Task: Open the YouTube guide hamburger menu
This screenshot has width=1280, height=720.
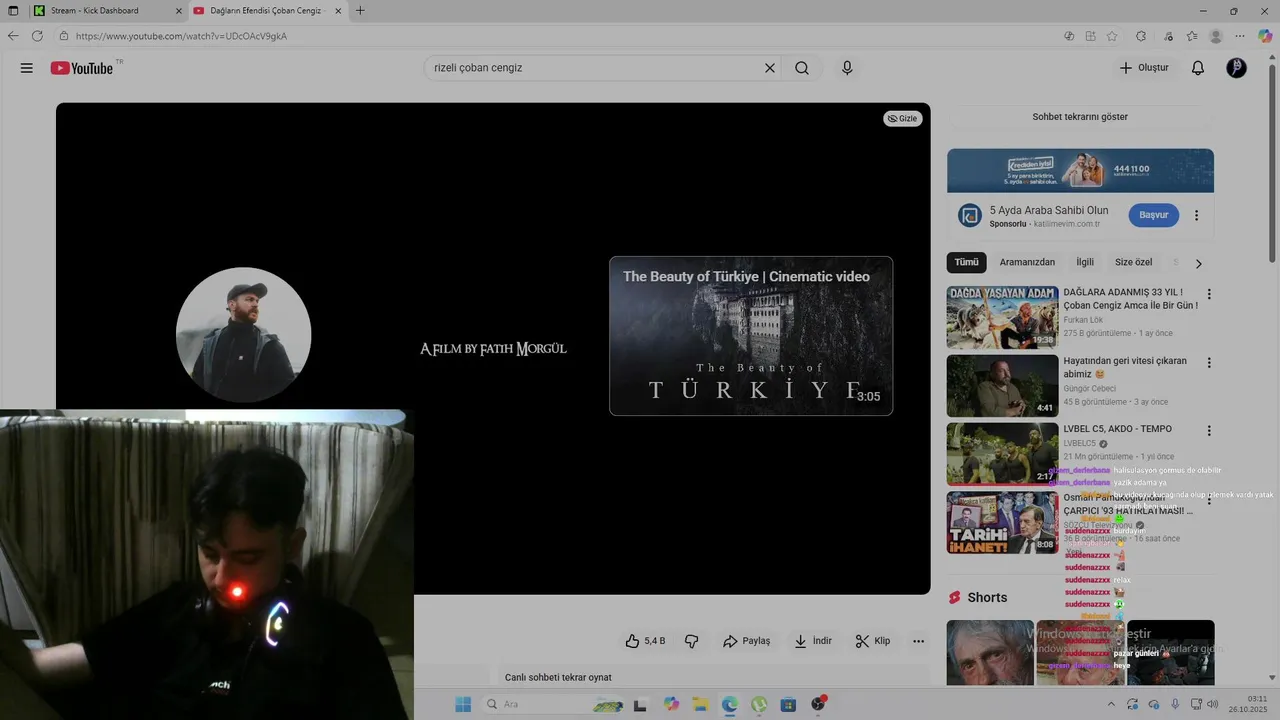Action: (x=27, y=68)
